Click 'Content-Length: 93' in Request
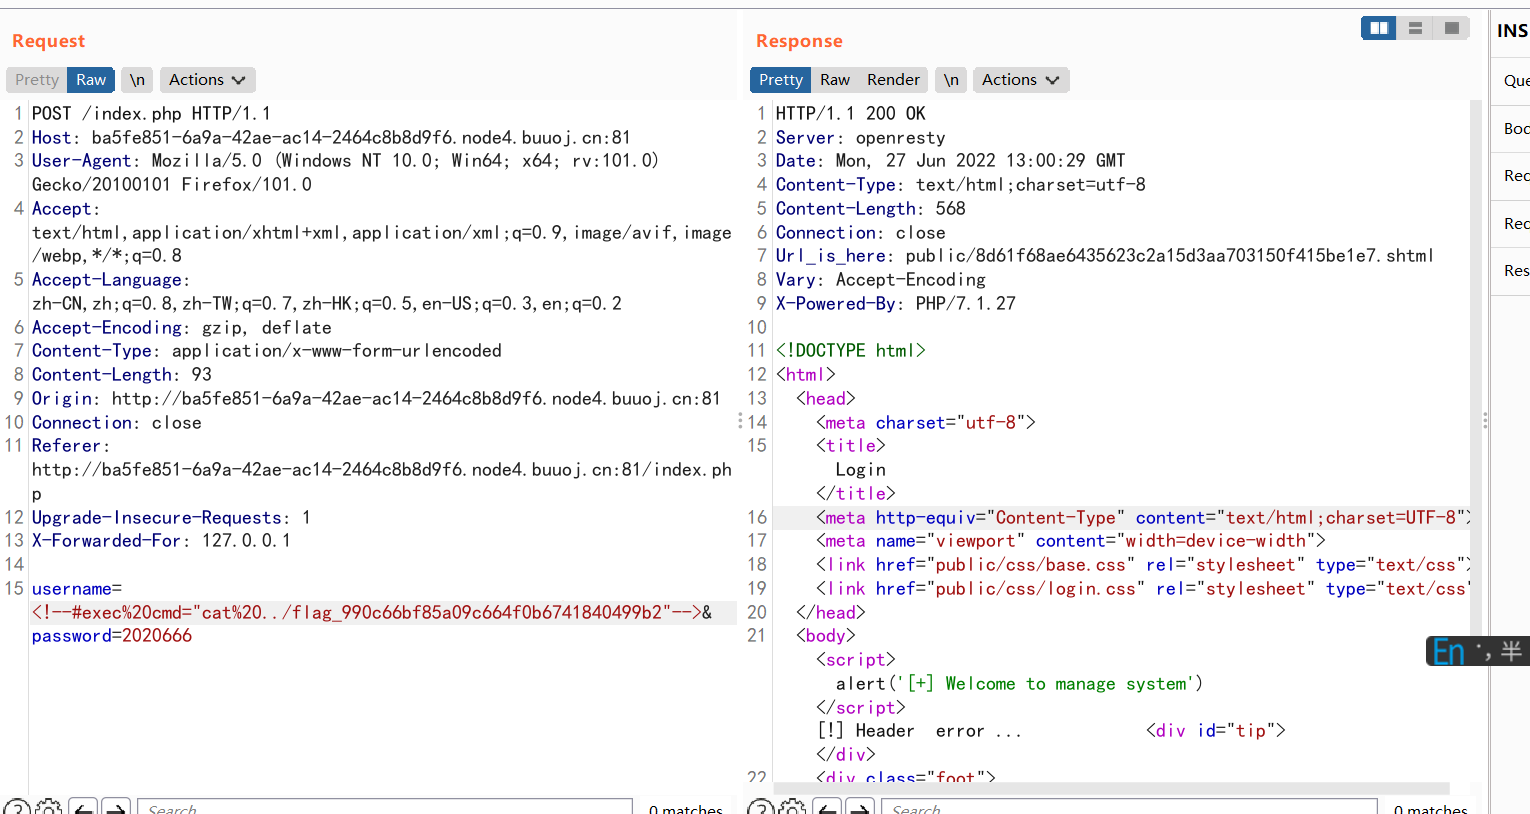The width and height of the screenshot is (1530, 814). 122,375
